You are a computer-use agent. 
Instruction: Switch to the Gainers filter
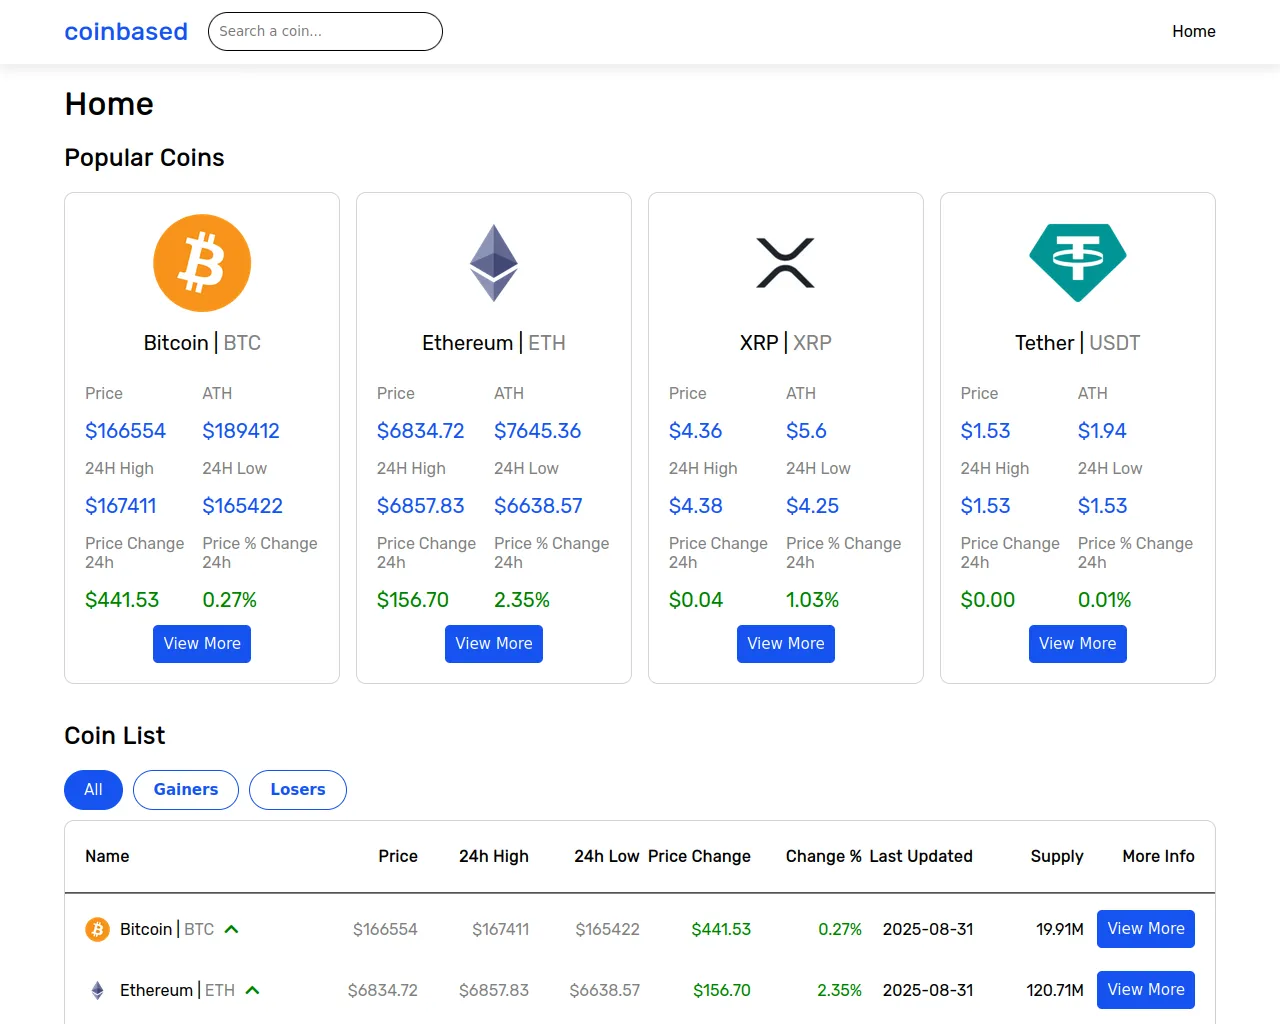(x=186, y=789)
